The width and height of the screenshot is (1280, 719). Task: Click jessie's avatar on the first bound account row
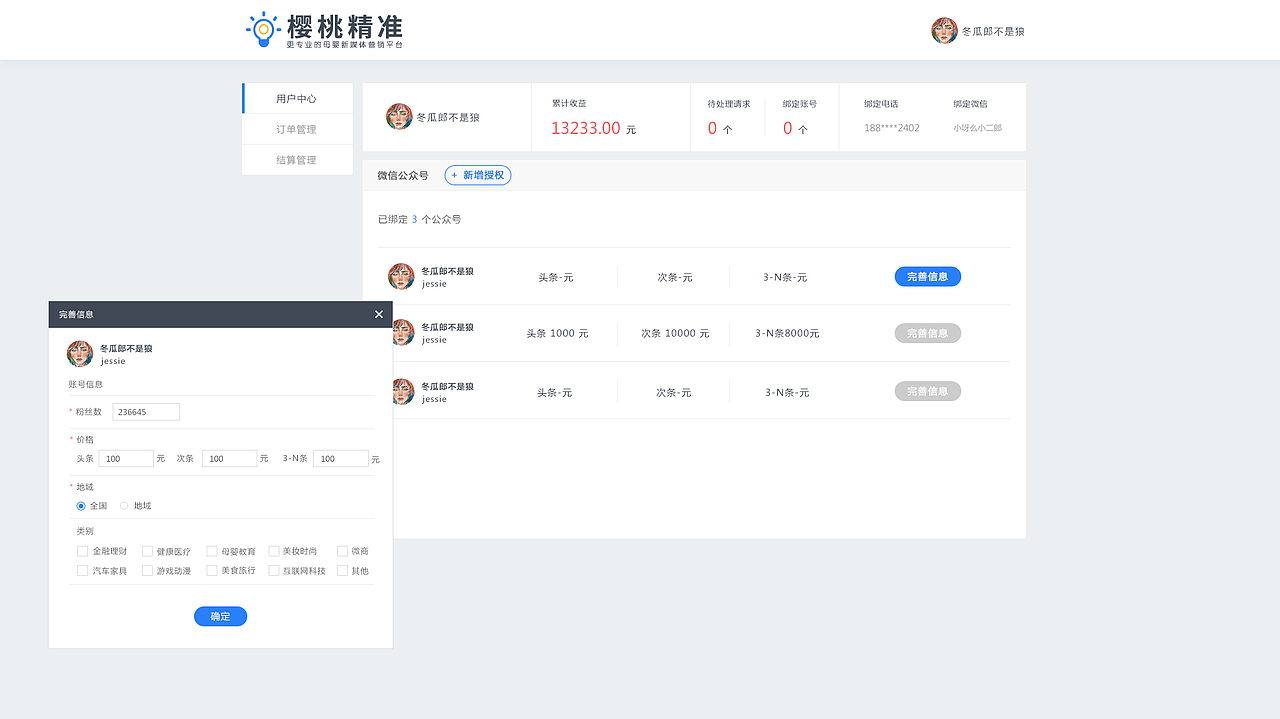(401, 276)
